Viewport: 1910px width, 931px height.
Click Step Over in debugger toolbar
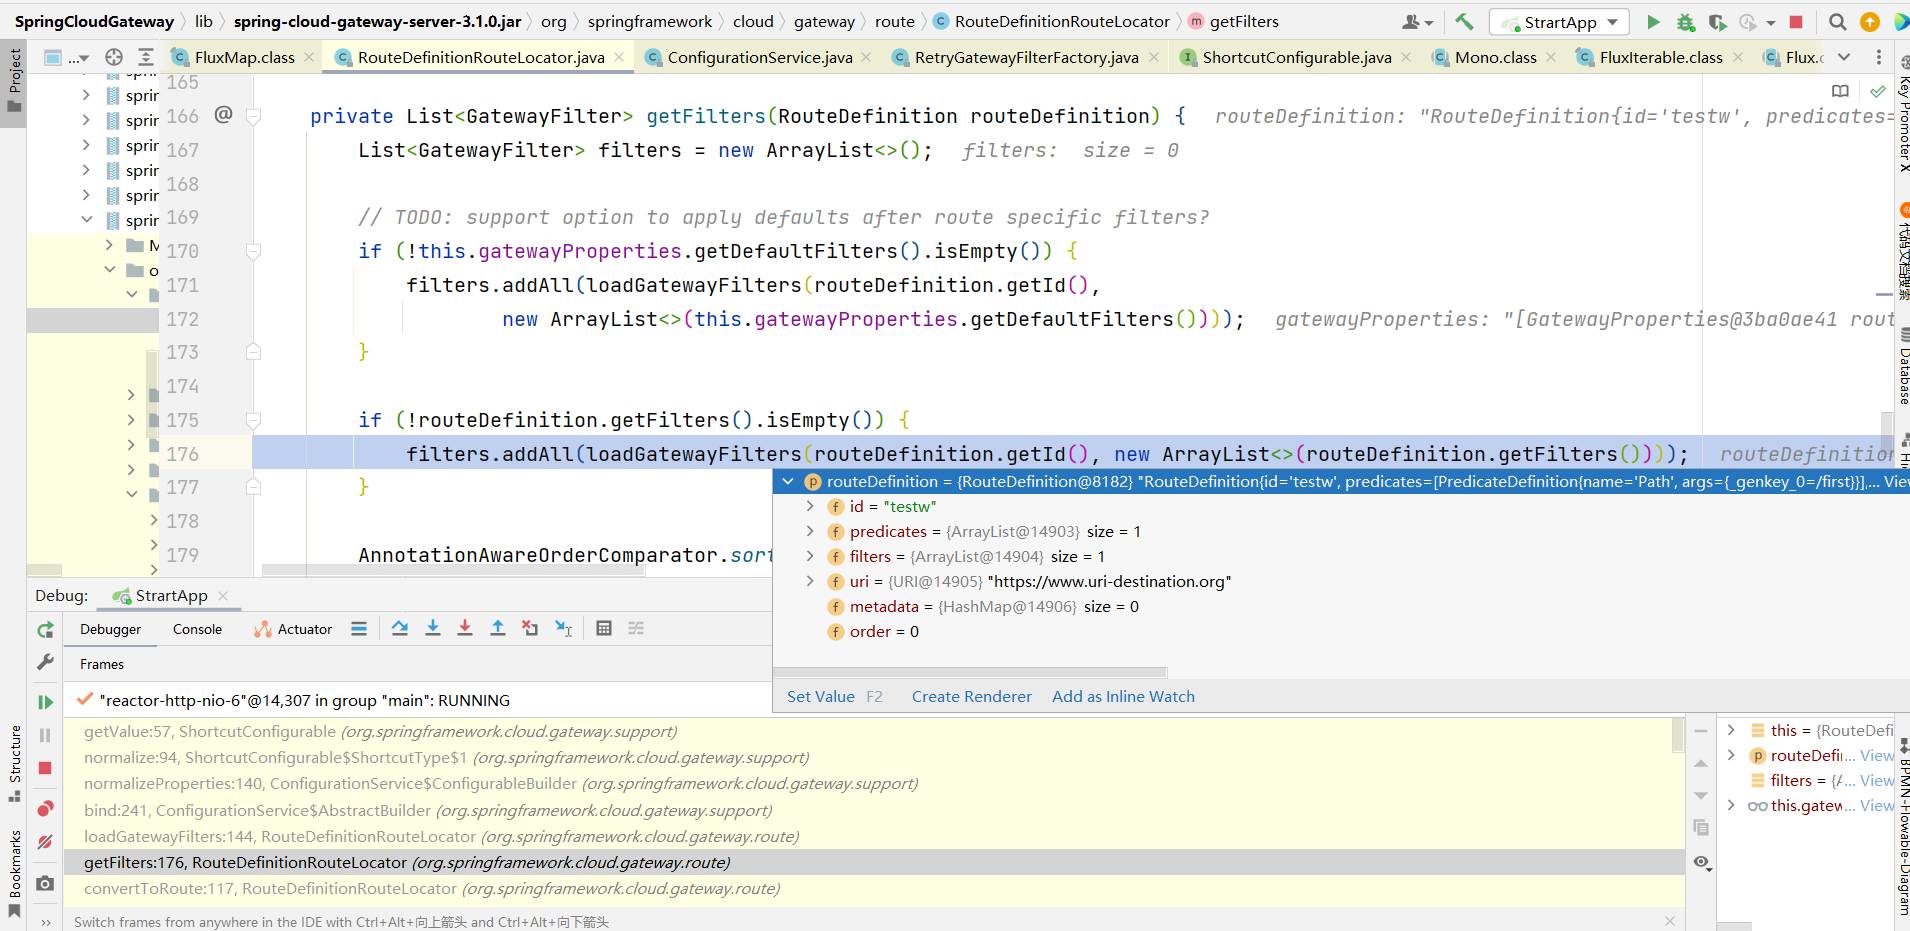click(x=400, y=628)
